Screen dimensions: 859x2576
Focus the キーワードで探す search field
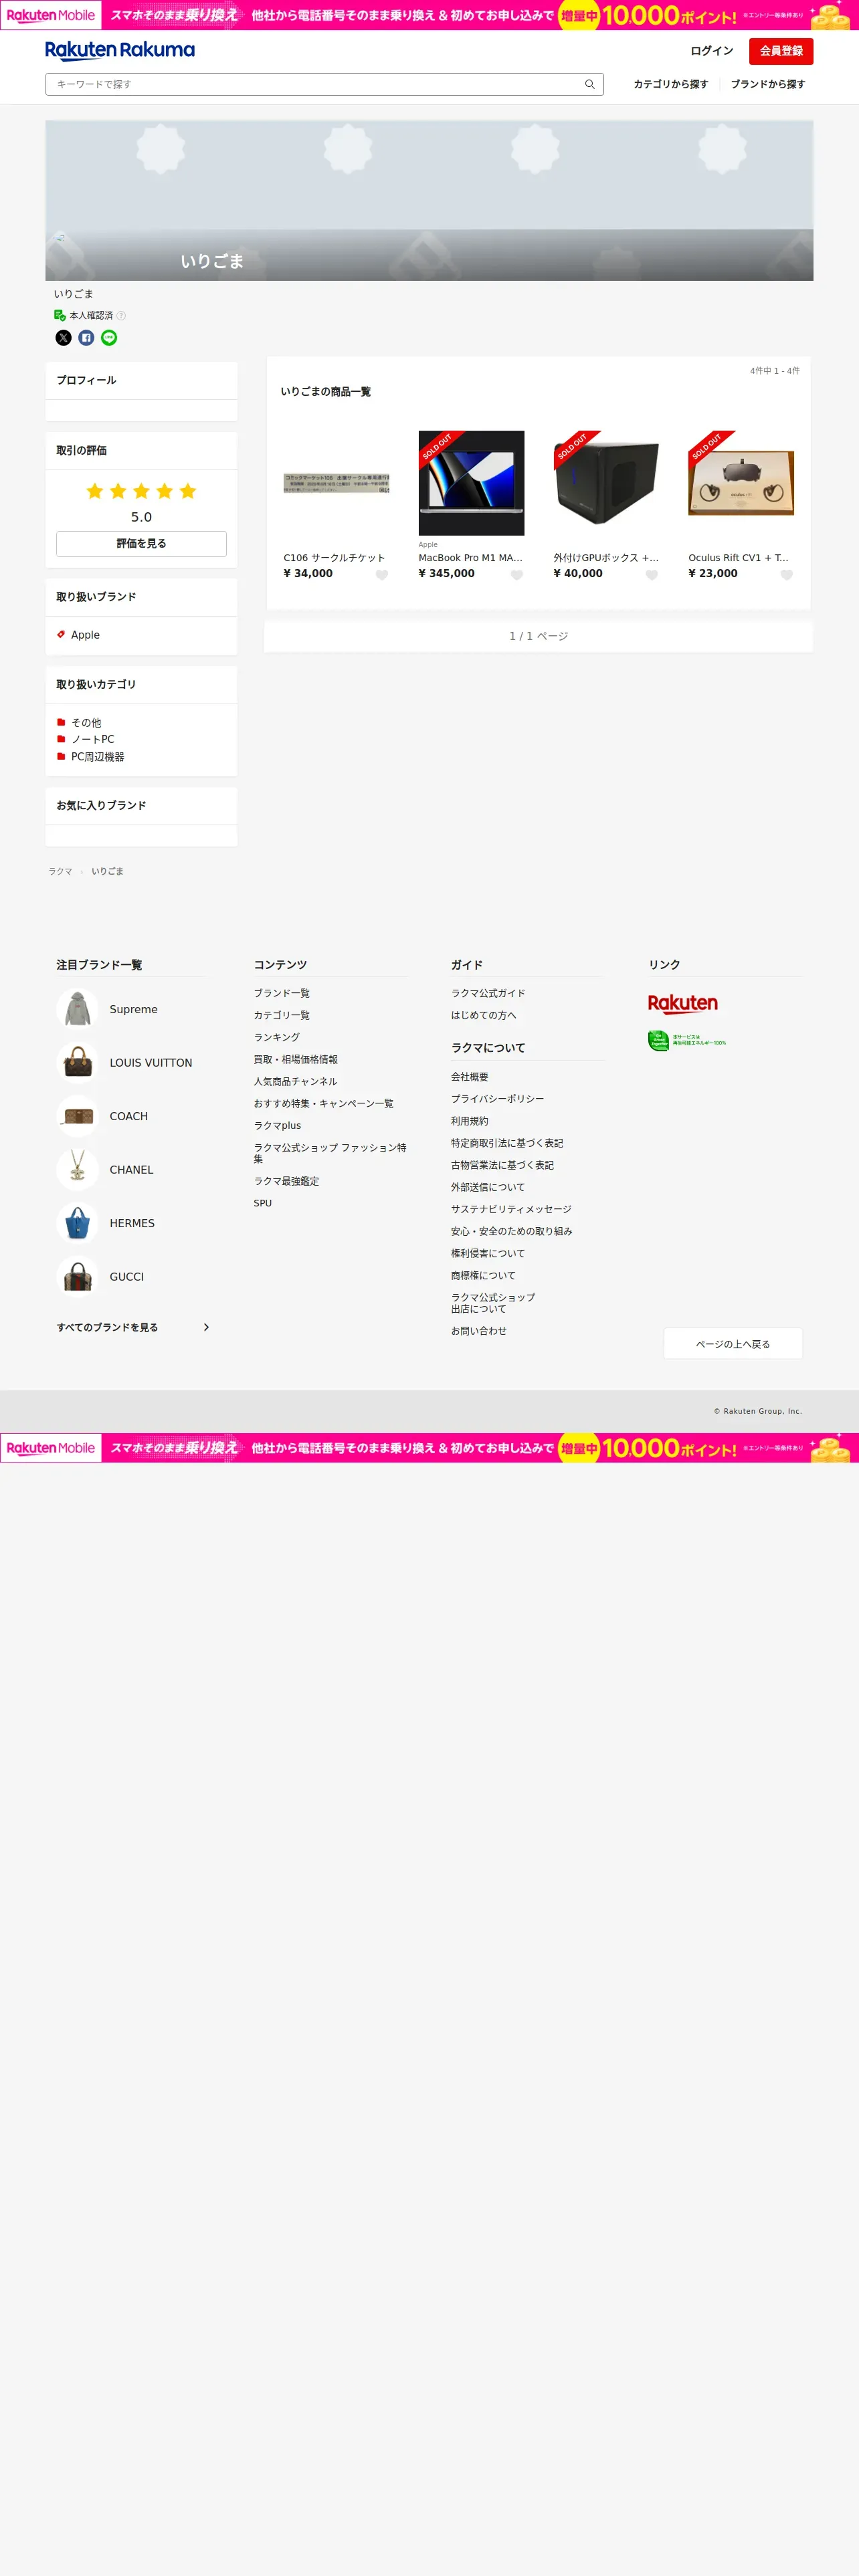click(324, 84)
